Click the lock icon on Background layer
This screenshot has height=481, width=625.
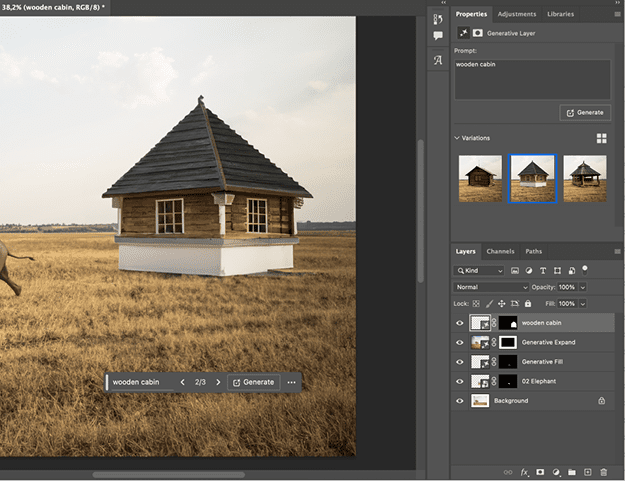coord(601,401)
